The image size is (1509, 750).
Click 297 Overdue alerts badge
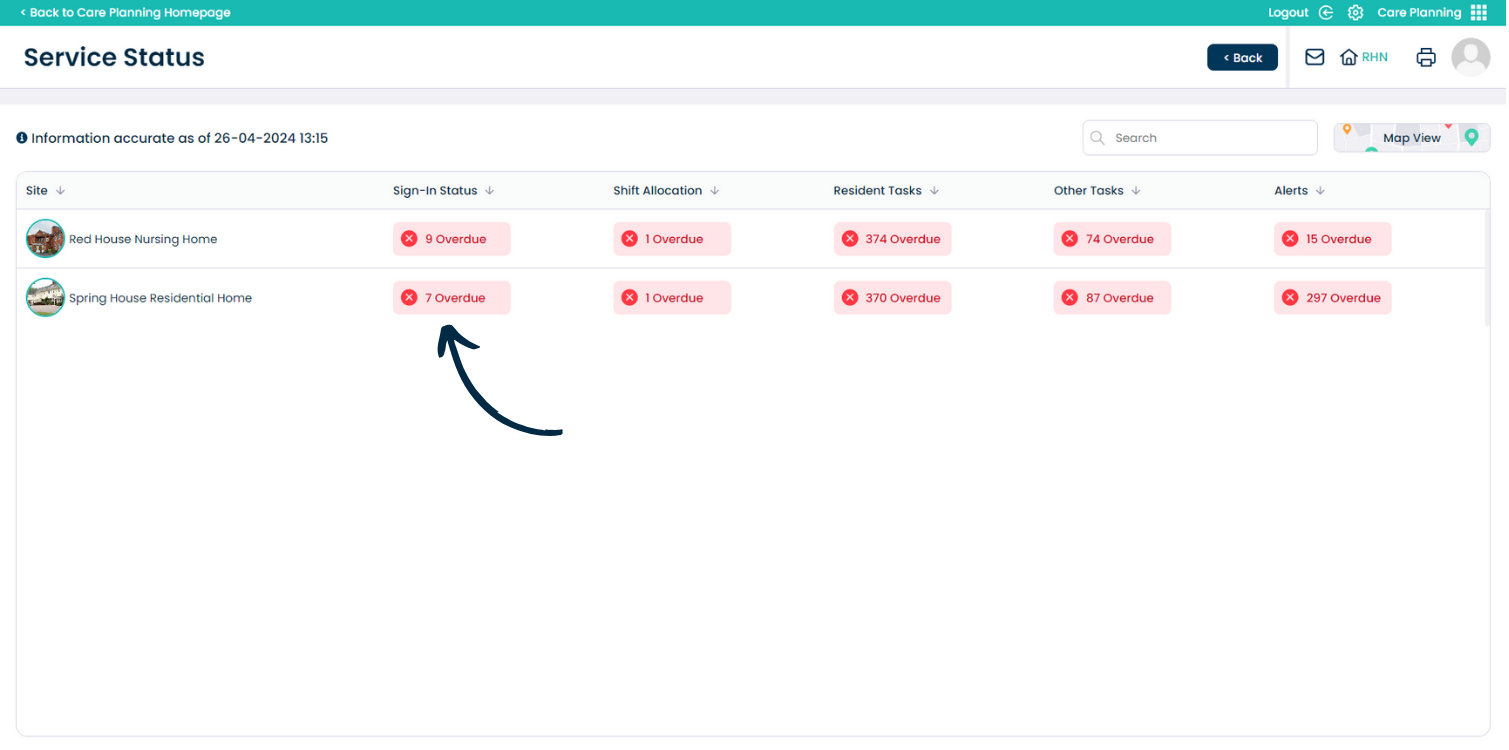click(1332, 298)
